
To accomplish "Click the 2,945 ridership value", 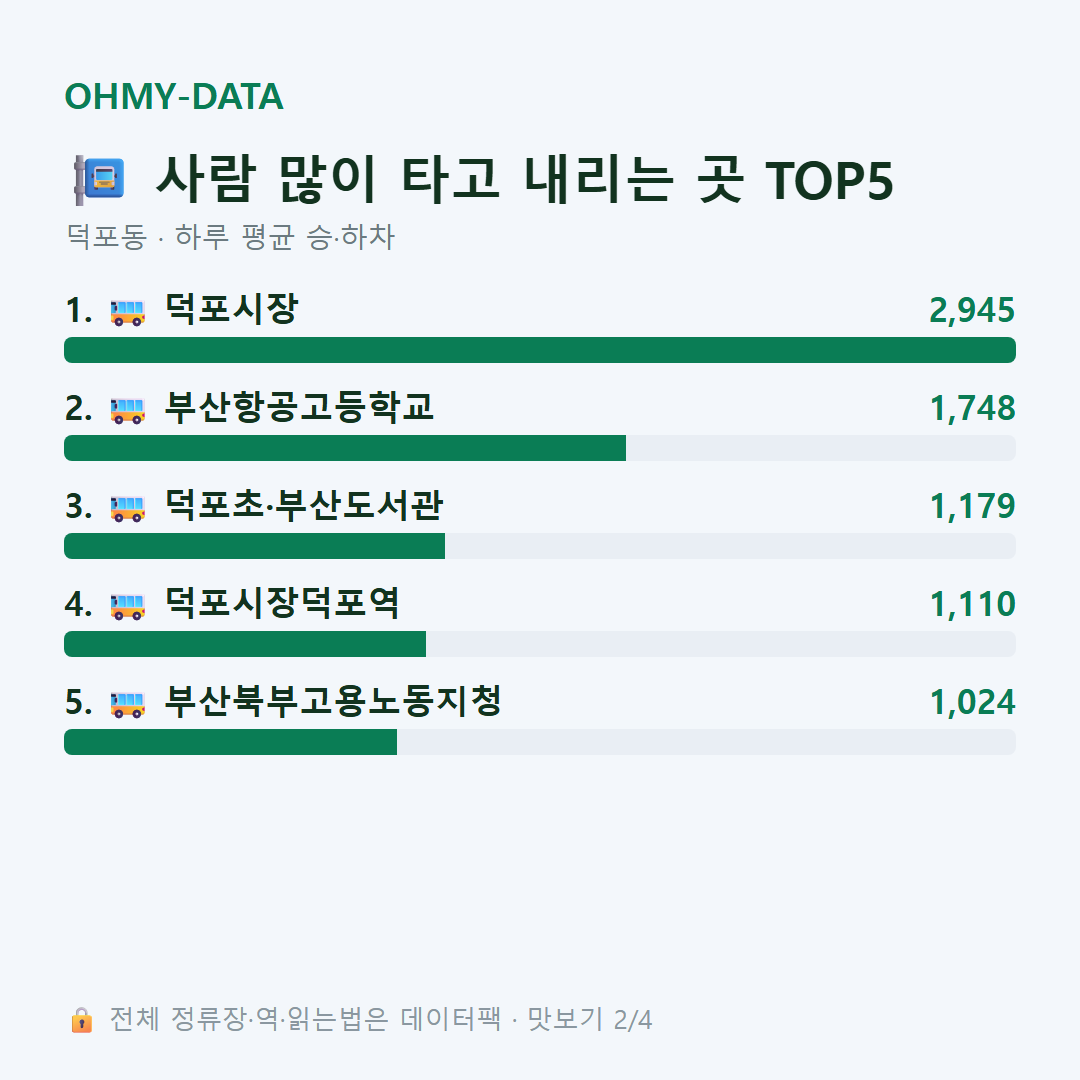I will (x=972, y=311).
